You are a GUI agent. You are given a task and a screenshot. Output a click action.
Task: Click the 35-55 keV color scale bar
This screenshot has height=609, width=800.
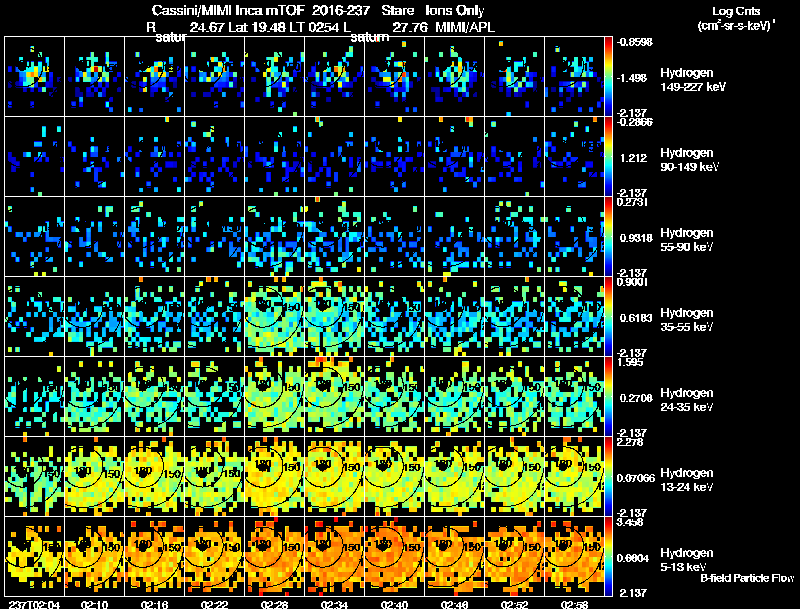[610, 316]
